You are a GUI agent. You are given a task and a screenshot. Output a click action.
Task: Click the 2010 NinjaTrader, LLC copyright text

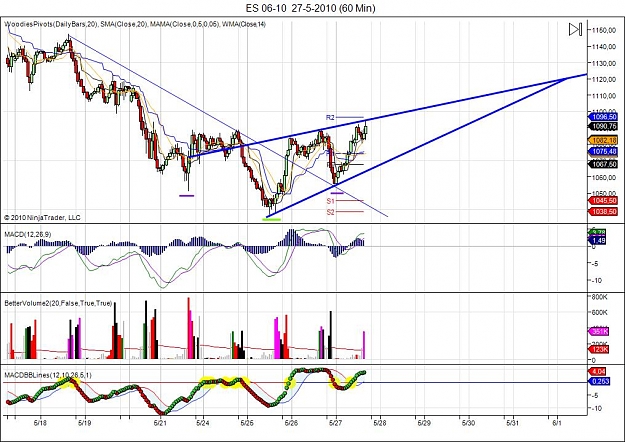[42, 218]
